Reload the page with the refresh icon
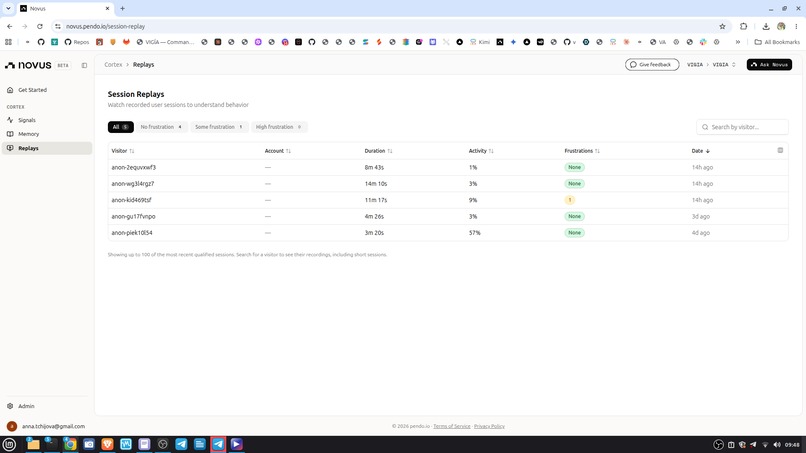The height and width of the screenshot is (453, 806). pyautogui.click(x=40, y=26)
